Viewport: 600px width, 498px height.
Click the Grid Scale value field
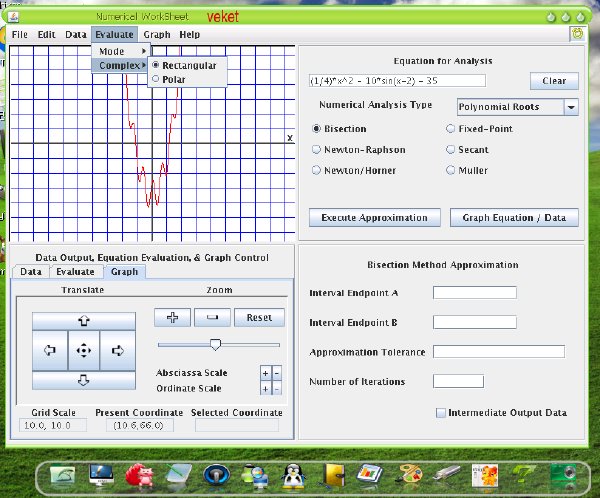pyautogui.click(x=53, y=425)
